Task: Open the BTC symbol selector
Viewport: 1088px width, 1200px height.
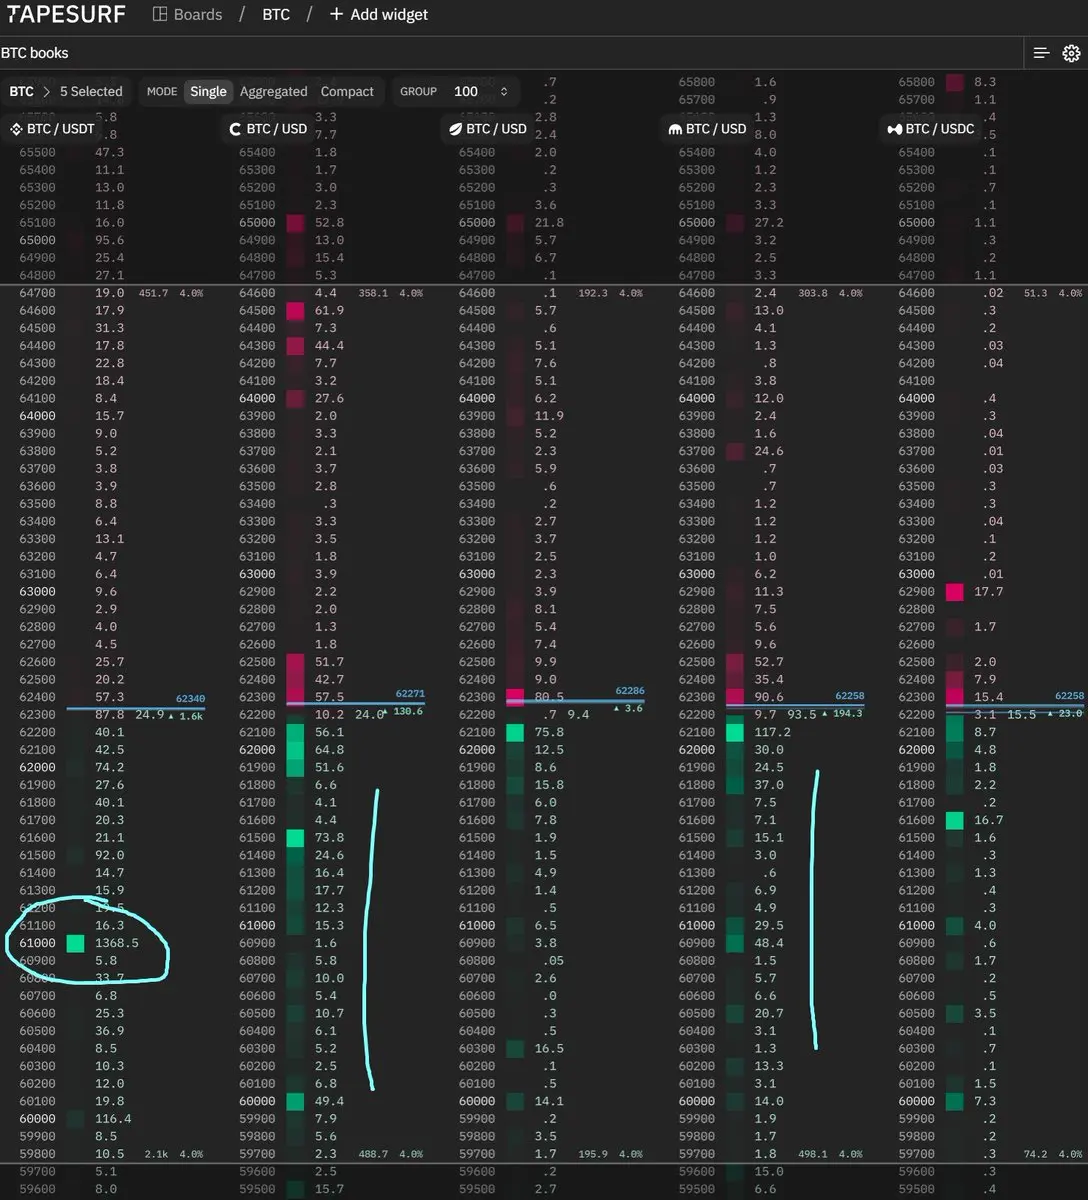Action: [x=21, y=91]
